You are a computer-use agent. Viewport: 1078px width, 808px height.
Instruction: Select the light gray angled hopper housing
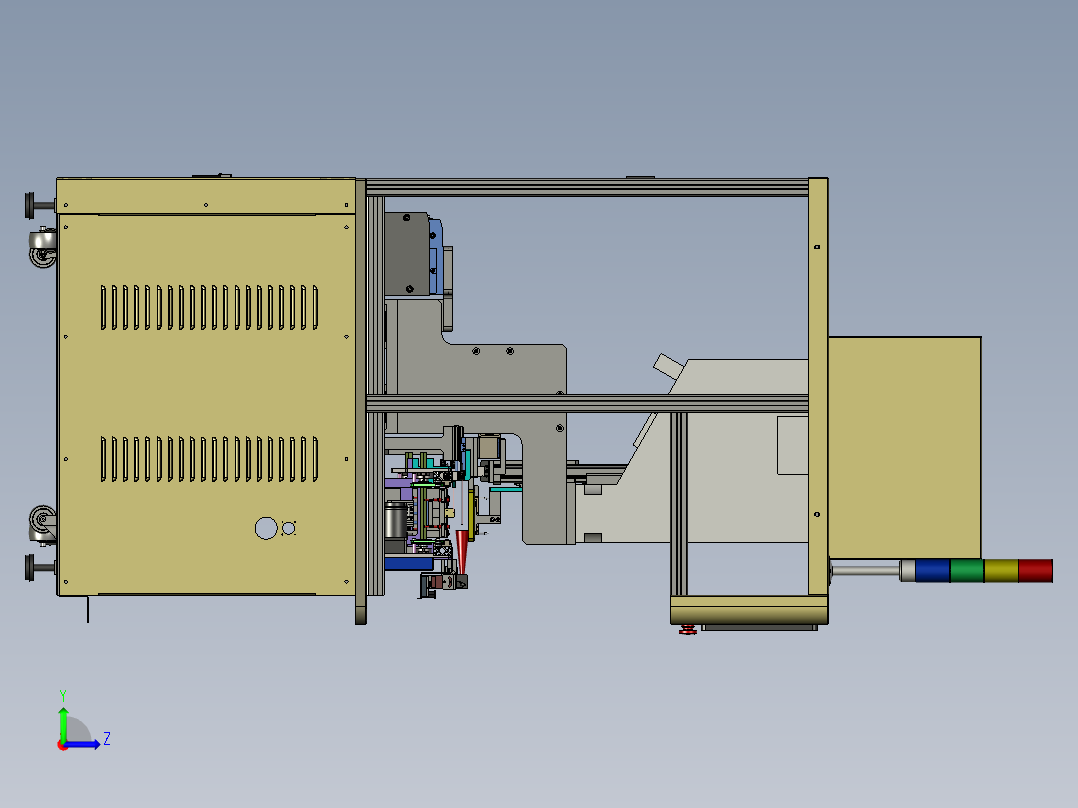point(715,450)
